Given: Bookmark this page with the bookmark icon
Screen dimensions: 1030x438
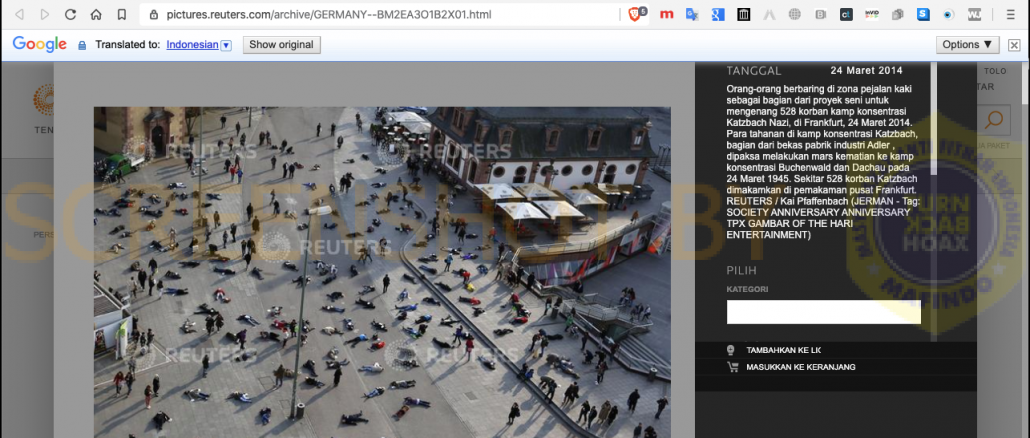Looking at the screenshot, I should pos(122,14).
